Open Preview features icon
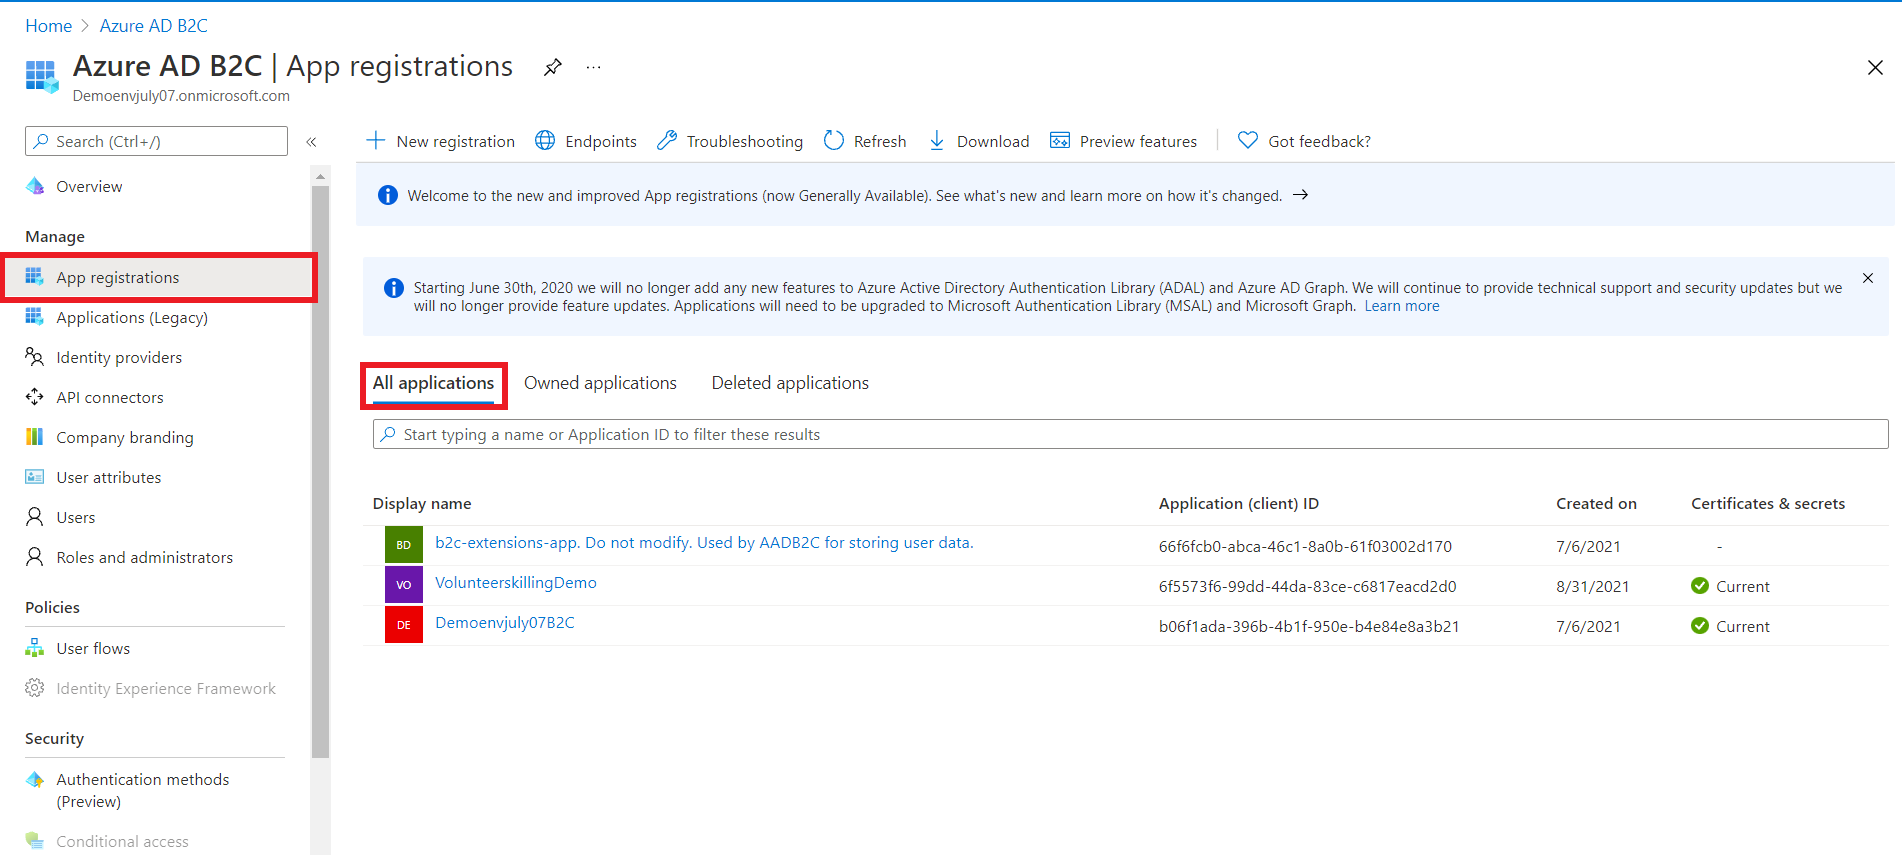Viewport: 1902px width, 855px height. 1060,140
